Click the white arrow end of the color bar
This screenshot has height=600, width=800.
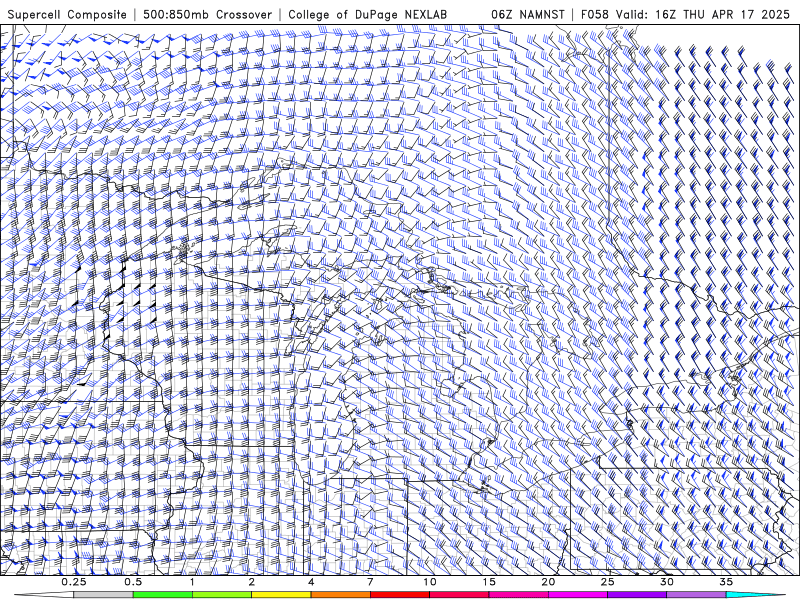(x=44, y=595)
